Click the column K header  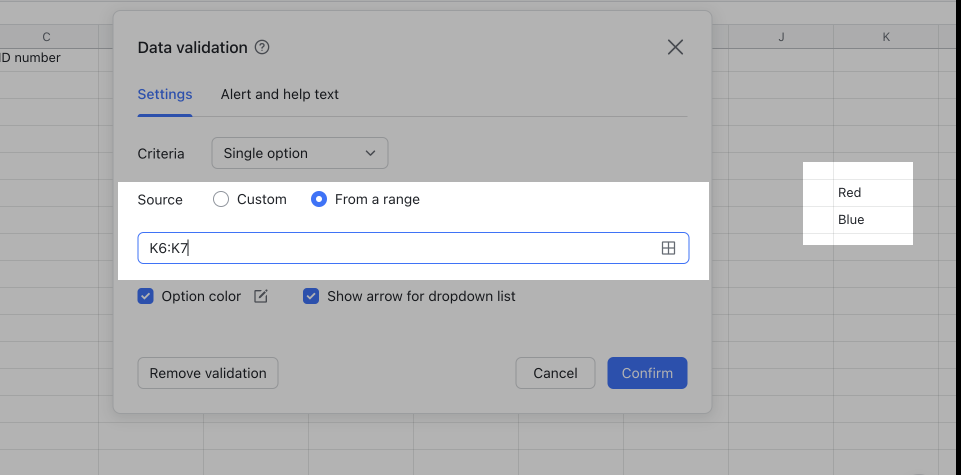[886, 37]
